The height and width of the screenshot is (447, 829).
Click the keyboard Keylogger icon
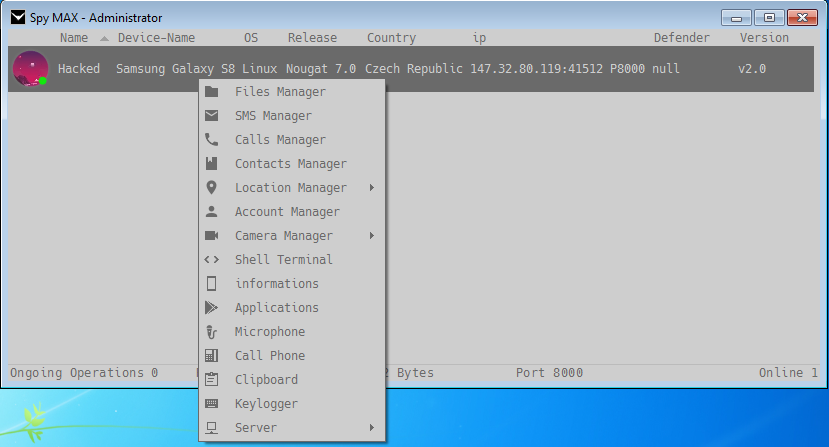(x=211, y=404)
